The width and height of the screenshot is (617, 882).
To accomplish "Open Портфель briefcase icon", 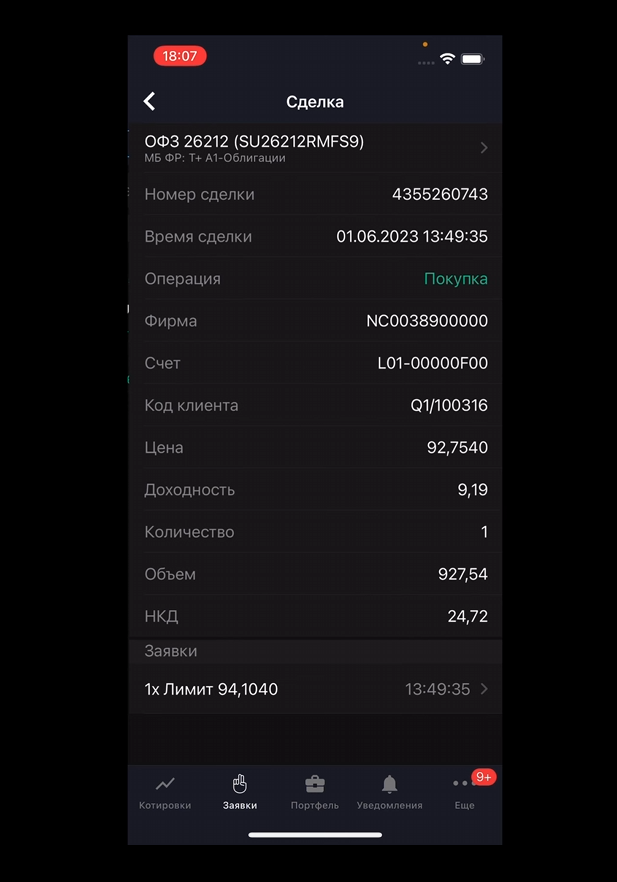I will pos(315,784).
